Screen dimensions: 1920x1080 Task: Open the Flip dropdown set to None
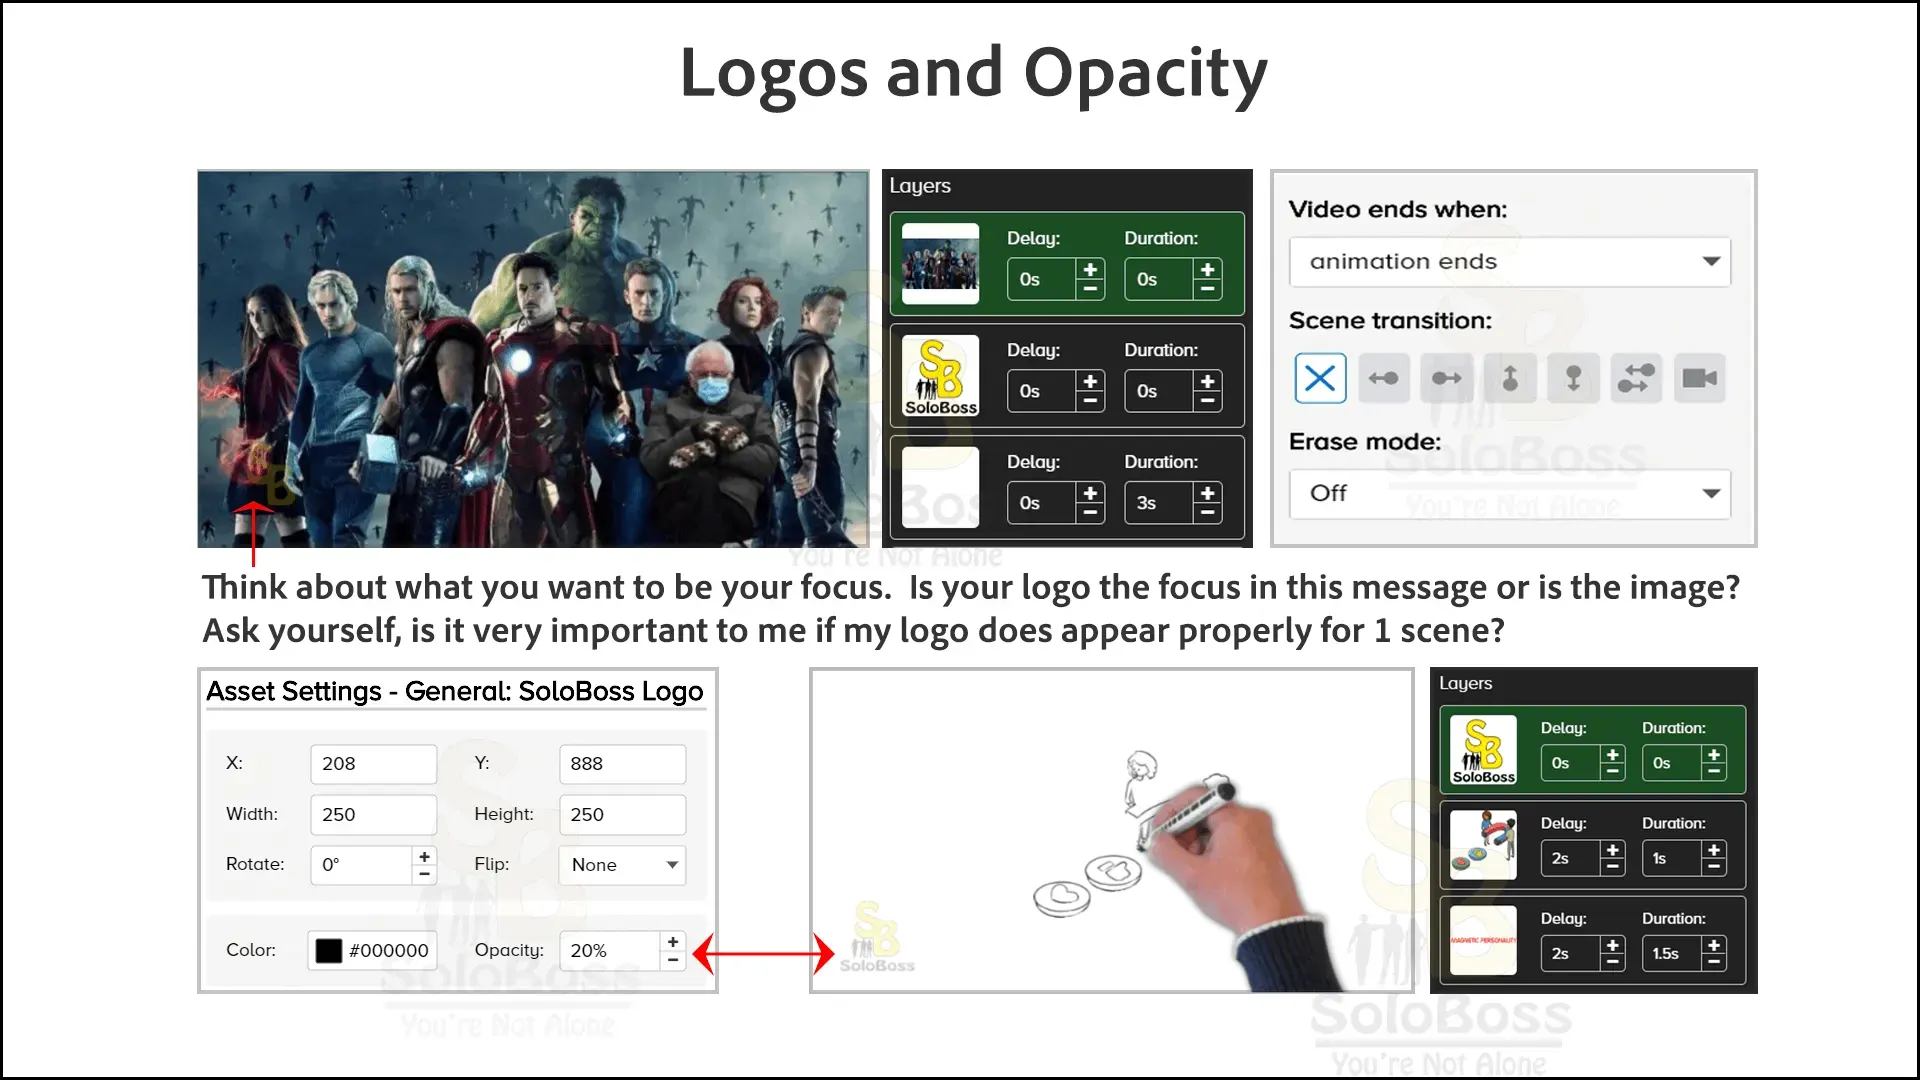(622, 865)
